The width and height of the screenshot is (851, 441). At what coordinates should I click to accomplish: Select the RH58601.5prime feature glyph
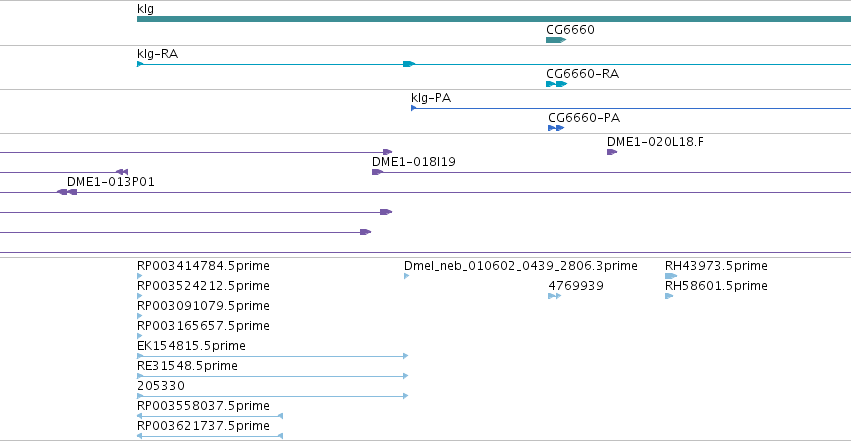click(x=669, y=296)
